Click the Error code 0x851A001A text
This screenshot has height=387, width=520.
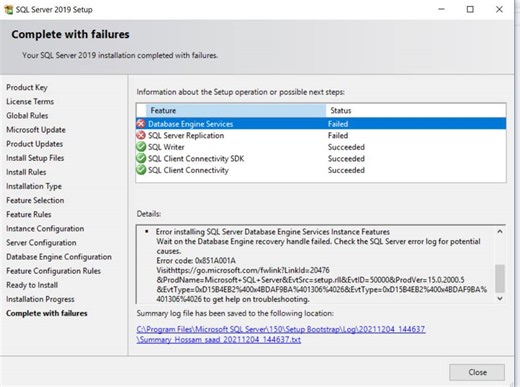tap(196, 260)
